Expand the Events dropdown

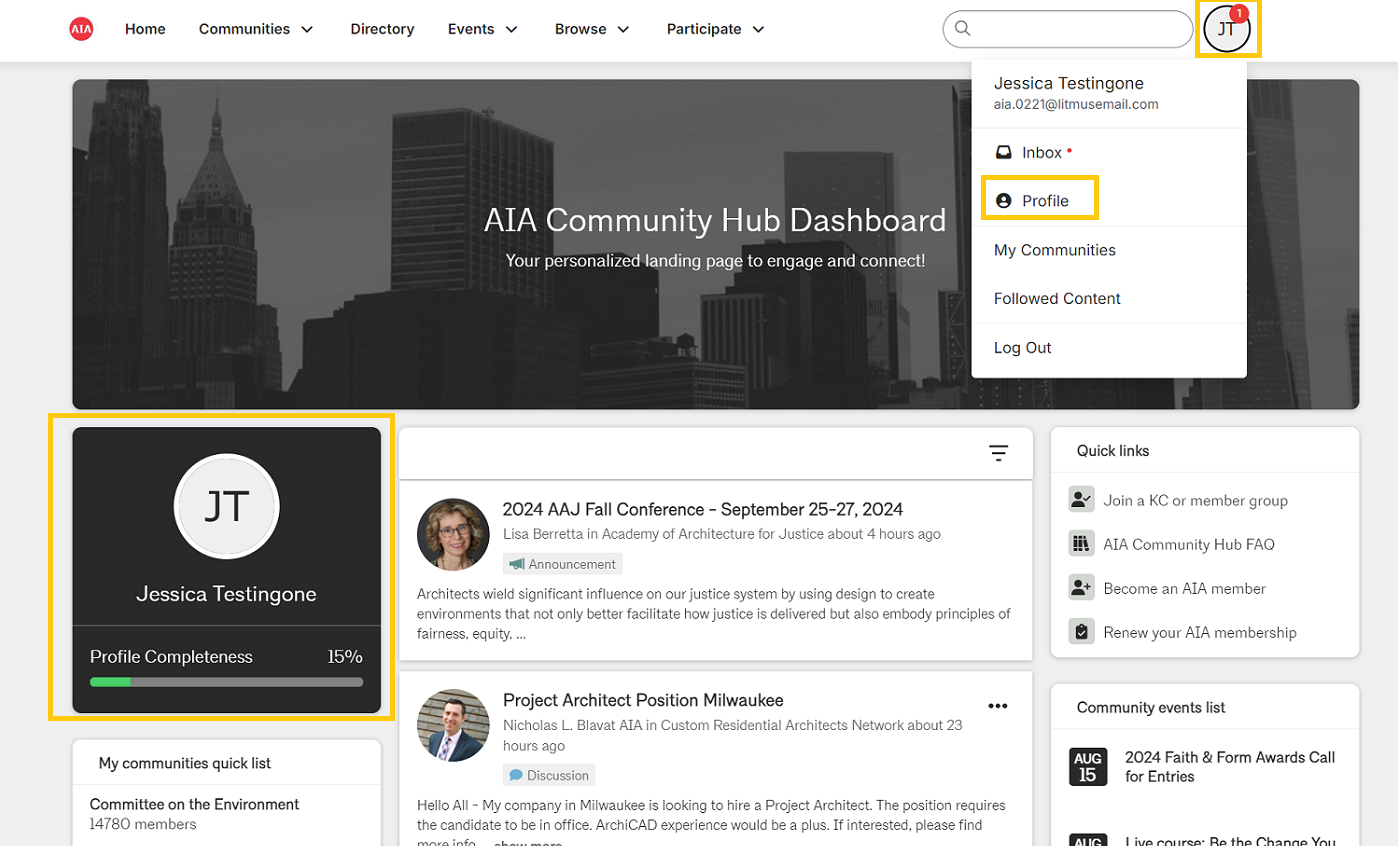click(x=483, y=29)
